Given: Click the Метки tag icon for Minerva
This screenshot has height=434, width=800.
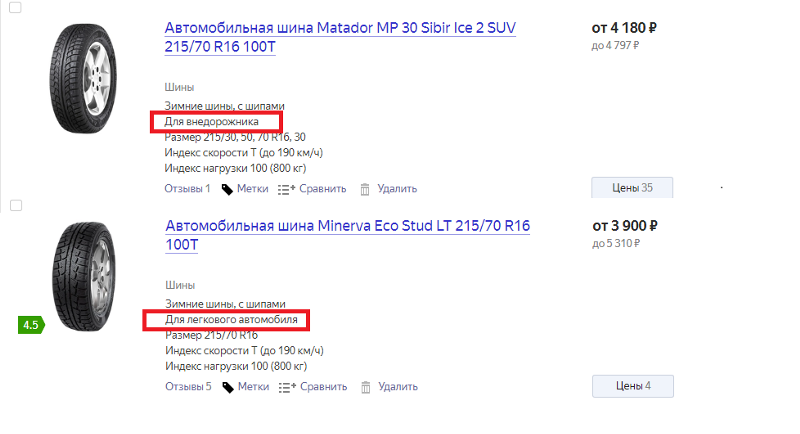Looking at the screenshot, I should [228, 388].
